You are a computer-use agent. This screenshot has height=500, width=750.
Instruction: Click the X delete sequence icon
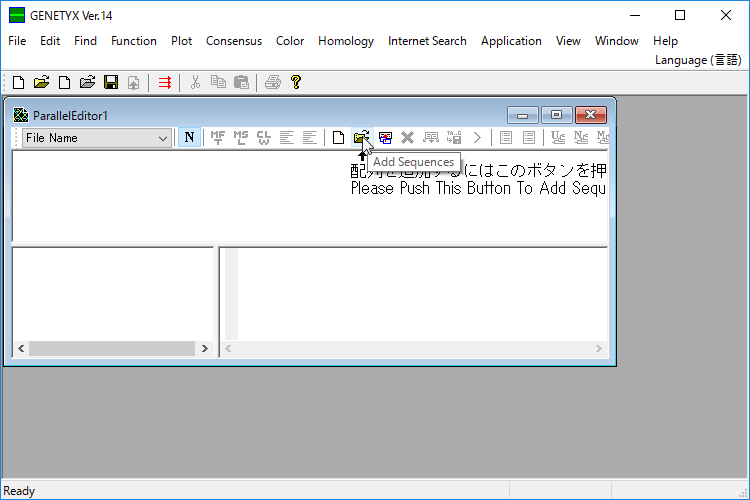click(408, 138)
